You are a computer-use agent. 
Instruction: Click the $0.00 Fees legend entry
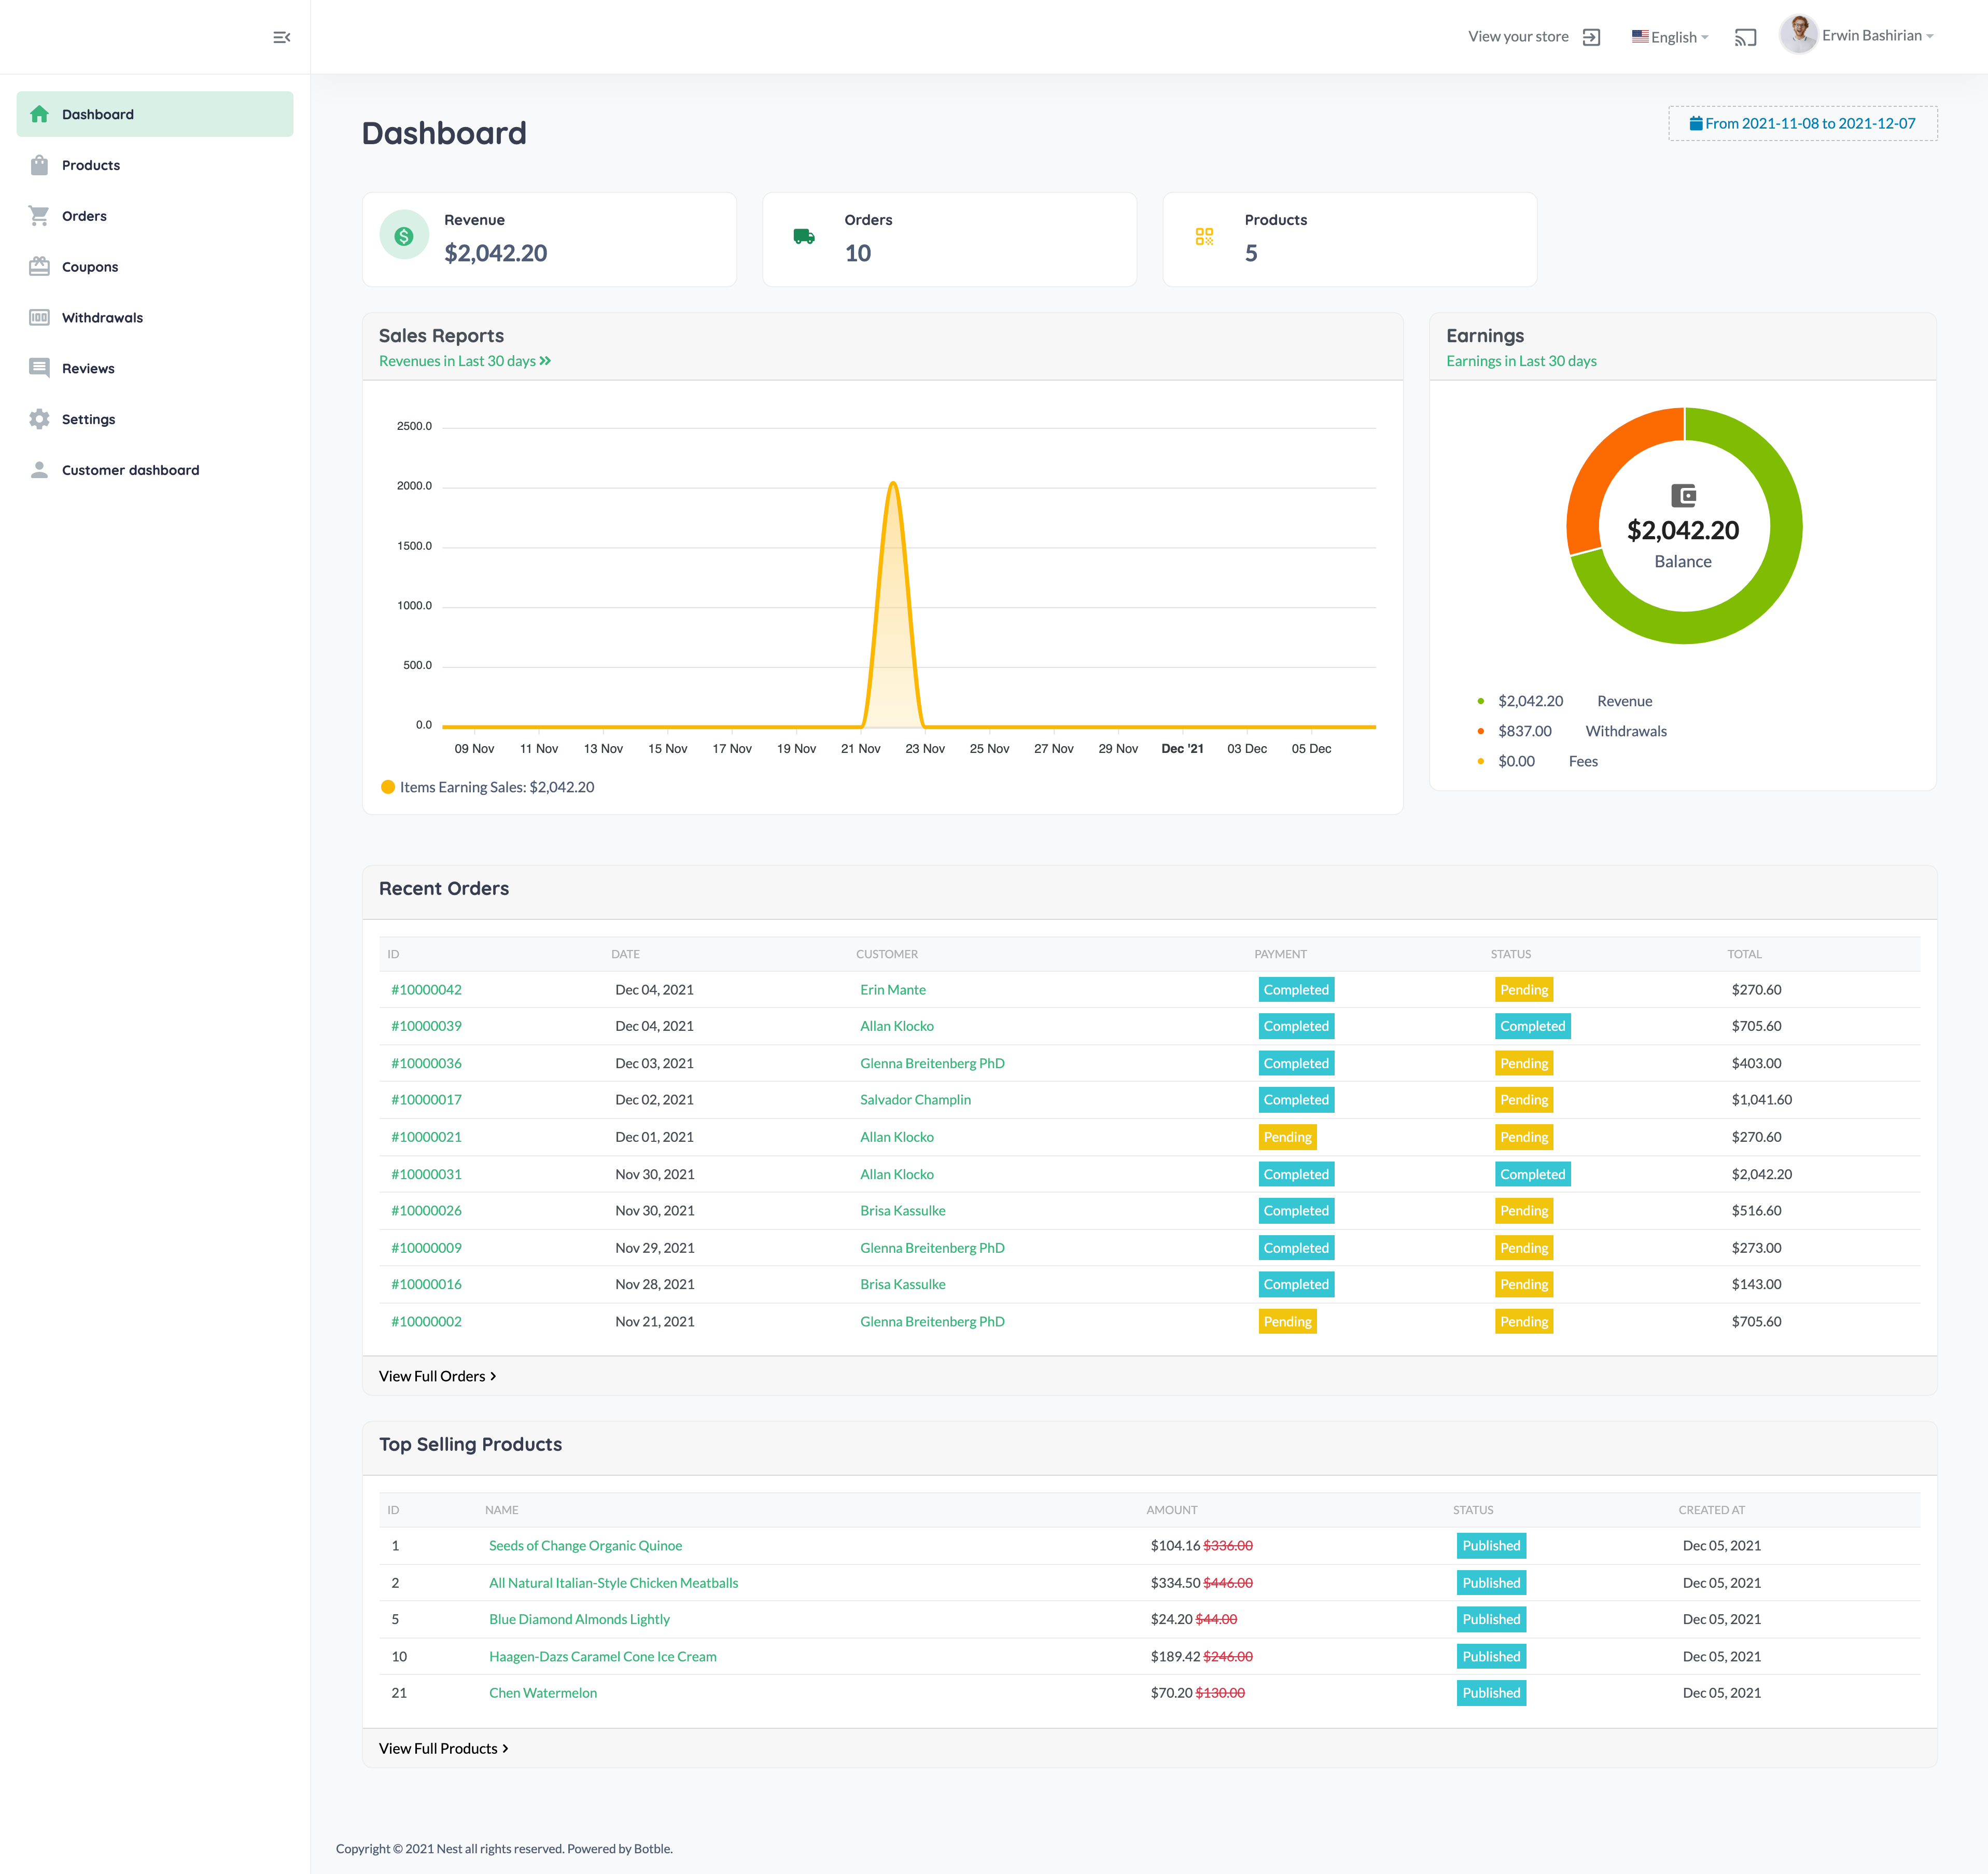click(x=1538, y=761)
